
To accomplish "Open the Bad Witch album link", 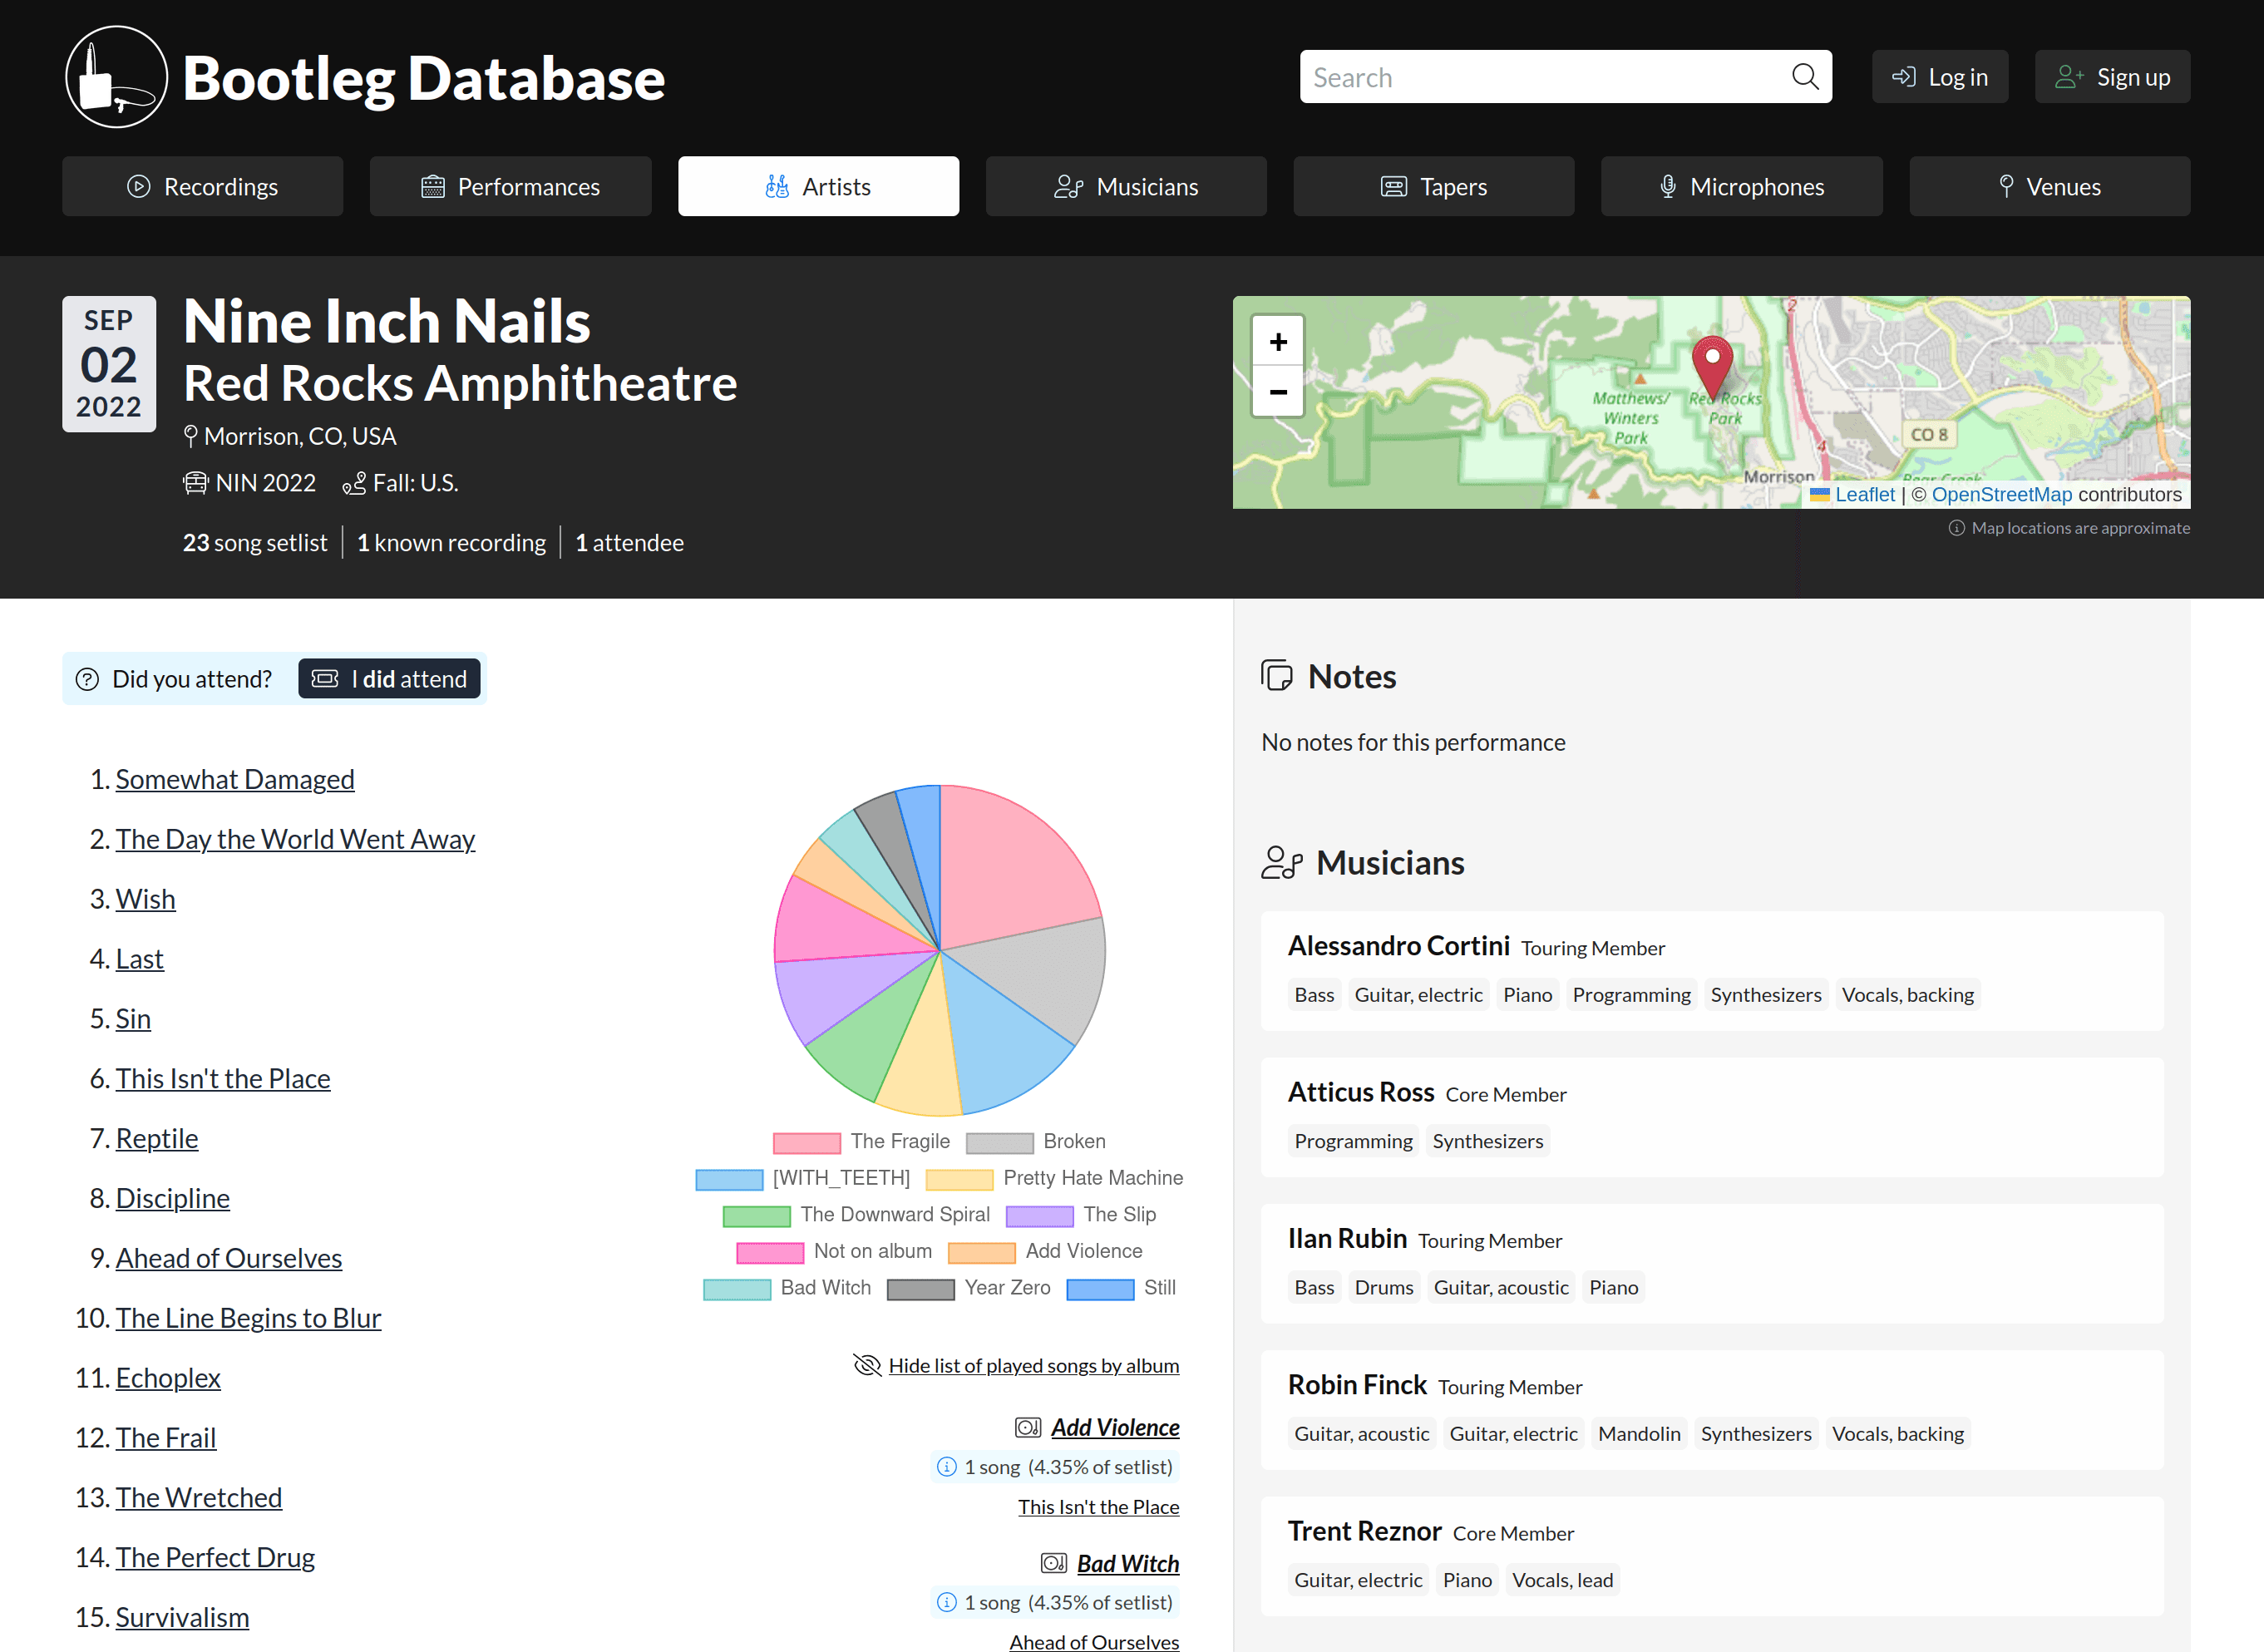I will [1128, 1563].
